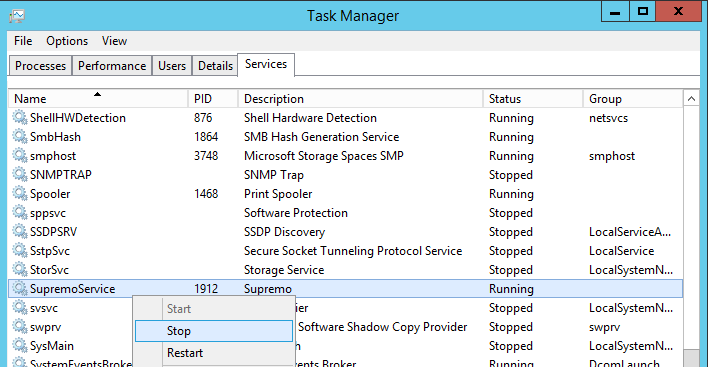Click the SNMPTRAP service gear icon
Viewport: 708px width, 367px height.
[19, 174]
